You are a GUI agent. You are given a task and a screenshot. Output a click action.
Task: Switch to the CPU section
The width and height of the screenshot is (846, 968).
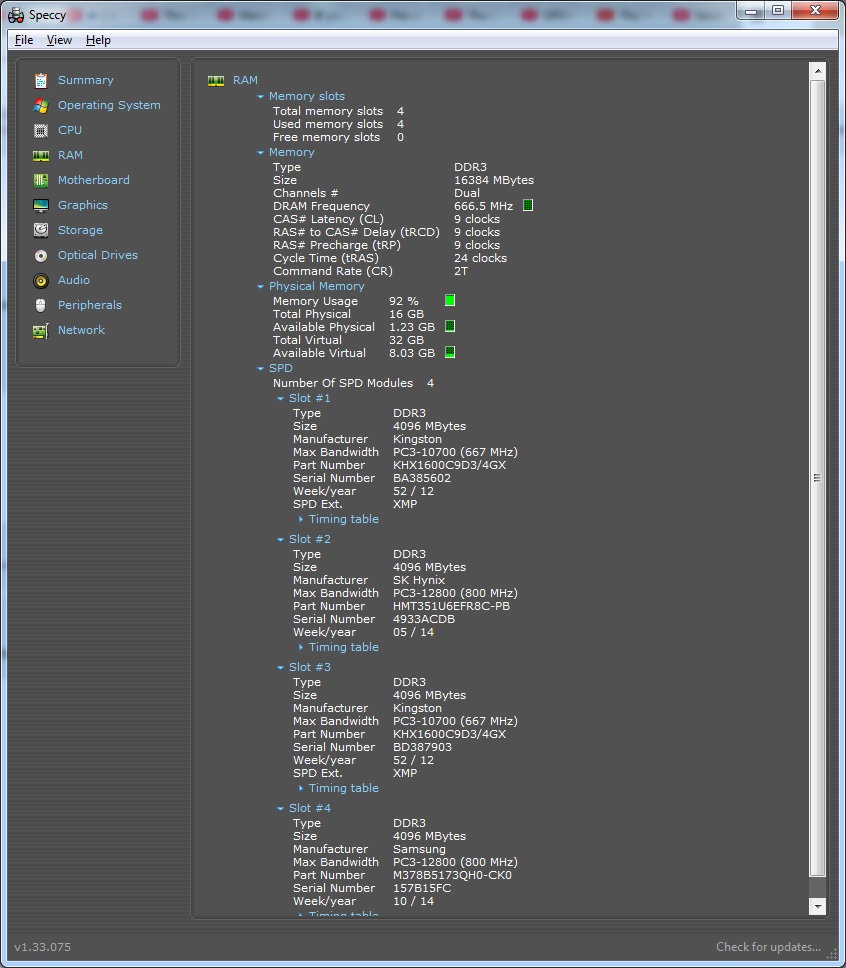pyautogui.click(x=70, y=130)
